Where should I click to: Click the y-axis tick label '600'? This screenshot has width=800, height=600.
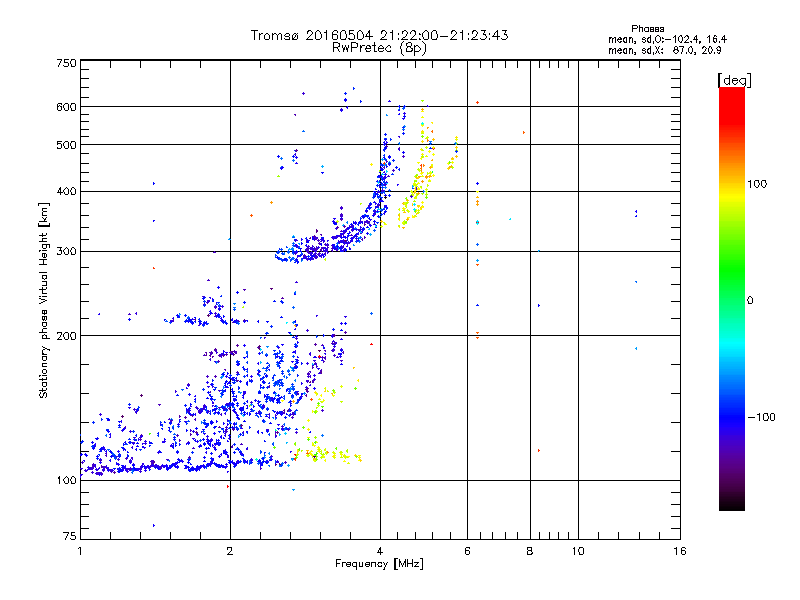(x=66, y=107)
